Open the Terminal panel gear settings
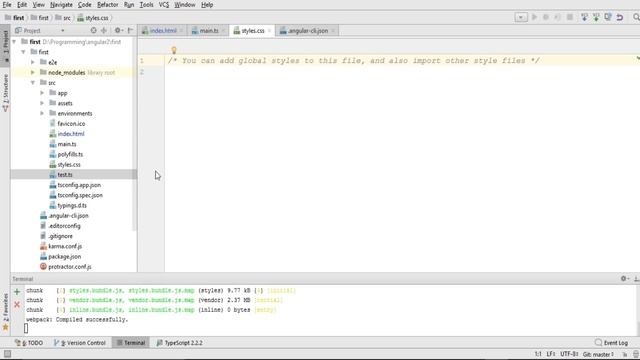Image resolution: width=640 pixels, height=360 pixels. coord(624,278)
